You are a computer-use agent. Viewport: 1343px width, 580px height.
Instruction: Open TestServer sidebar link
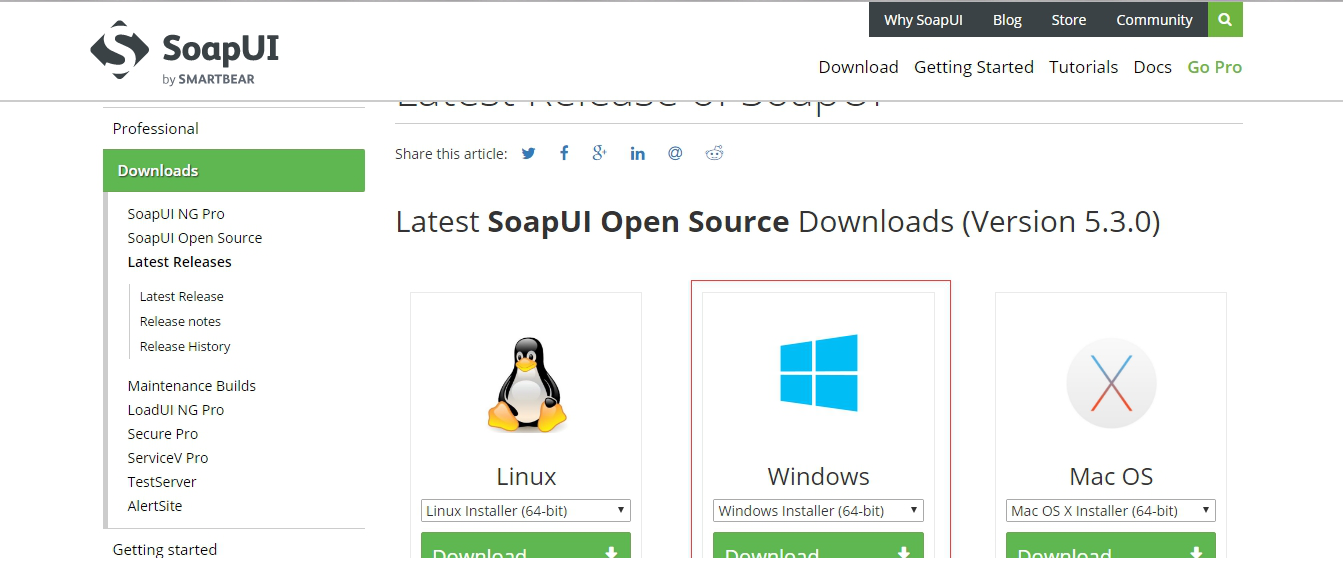pos(161,482)
